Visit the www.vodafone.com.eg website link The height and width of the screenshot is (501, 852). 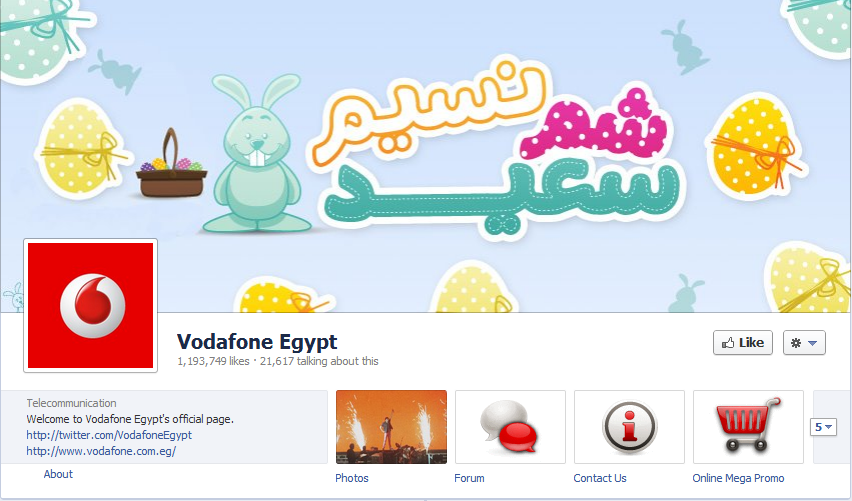click(x=101, y=451)
